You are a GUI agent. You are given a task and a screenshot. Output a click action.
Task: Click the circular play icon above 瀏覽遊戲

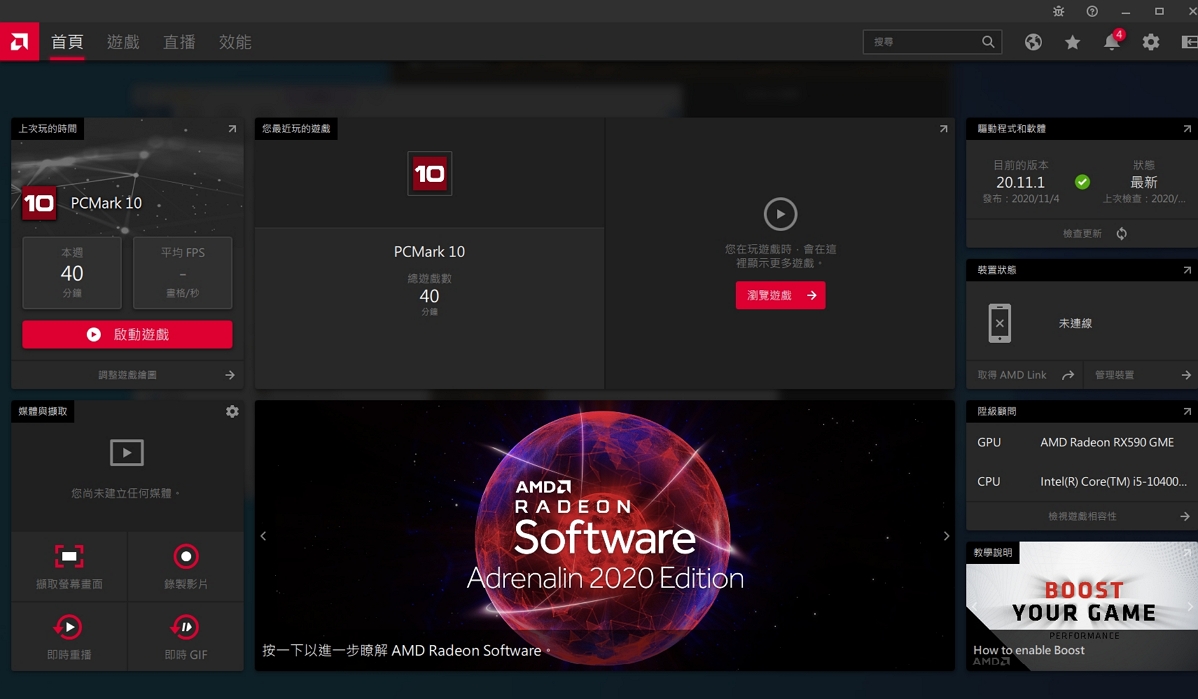(x=780, y=214)
